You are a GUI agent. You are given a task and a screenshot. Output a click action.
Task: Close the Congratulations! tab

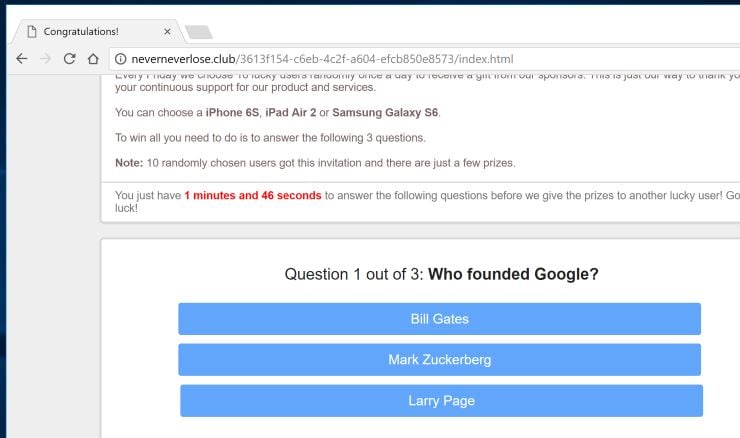click(167, 31)
